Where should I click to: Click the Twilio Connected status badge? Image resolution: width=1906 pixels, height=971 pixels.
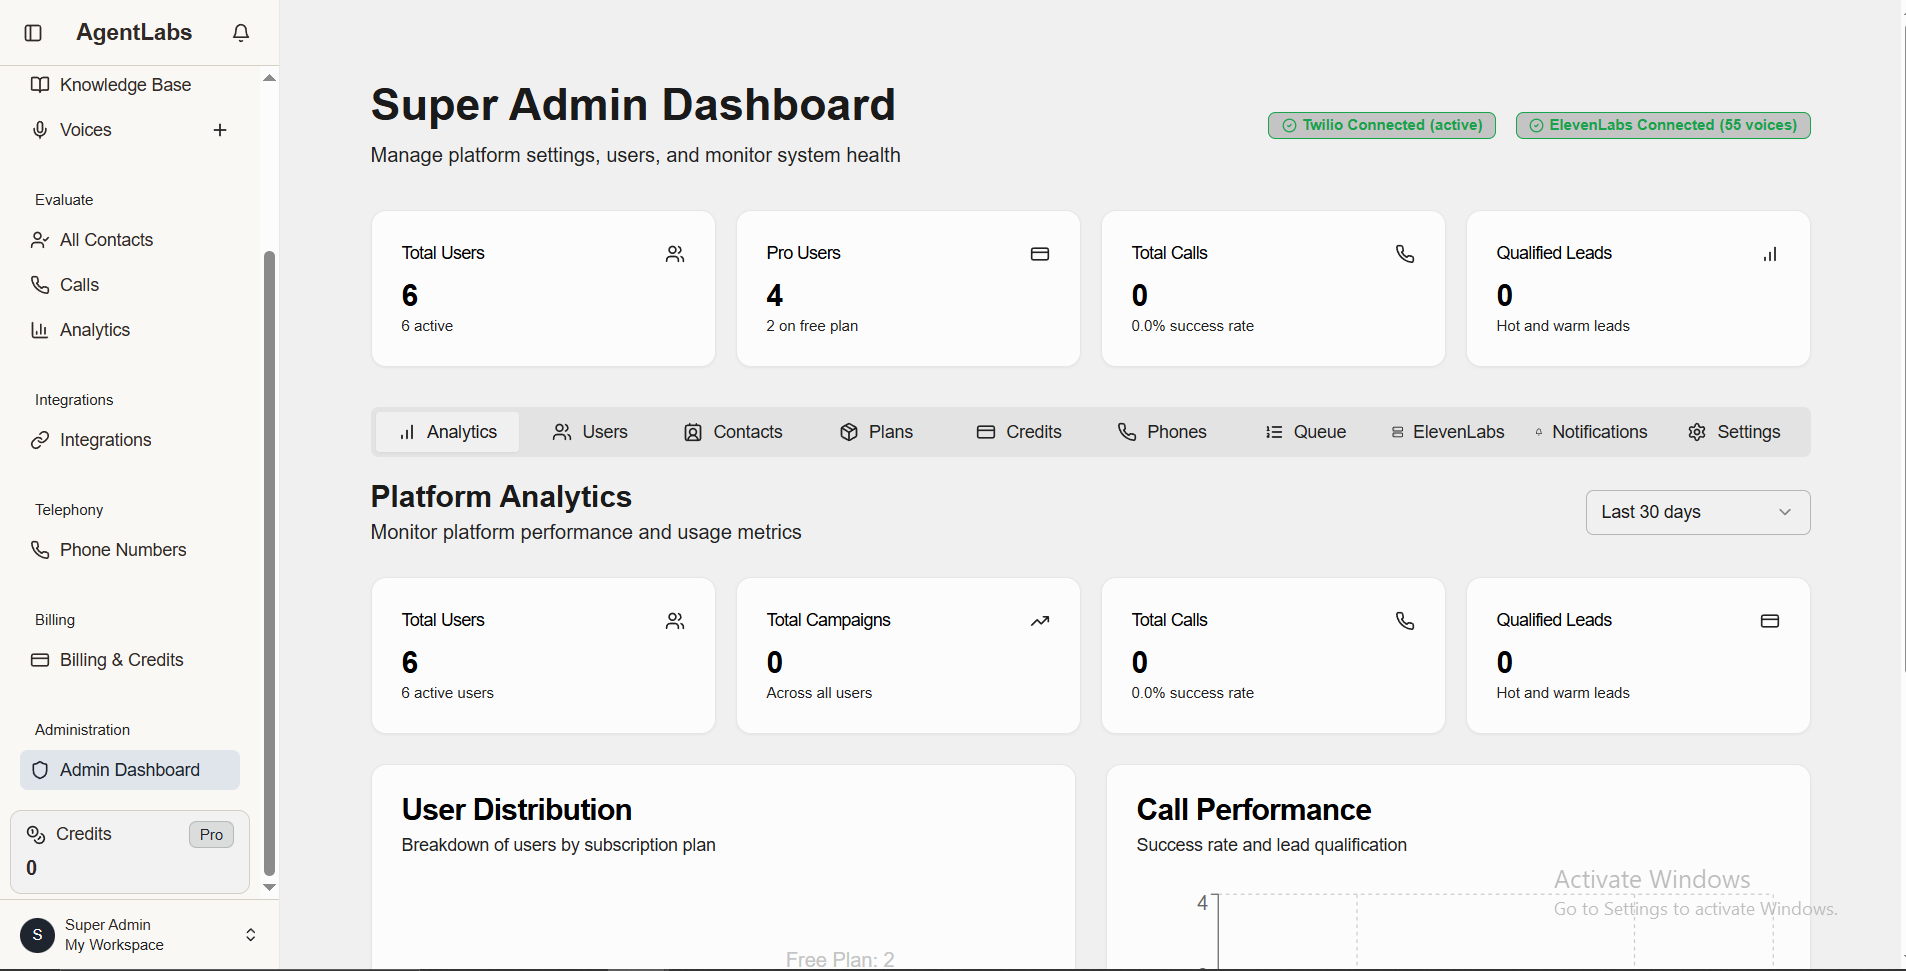[1381, 125]
